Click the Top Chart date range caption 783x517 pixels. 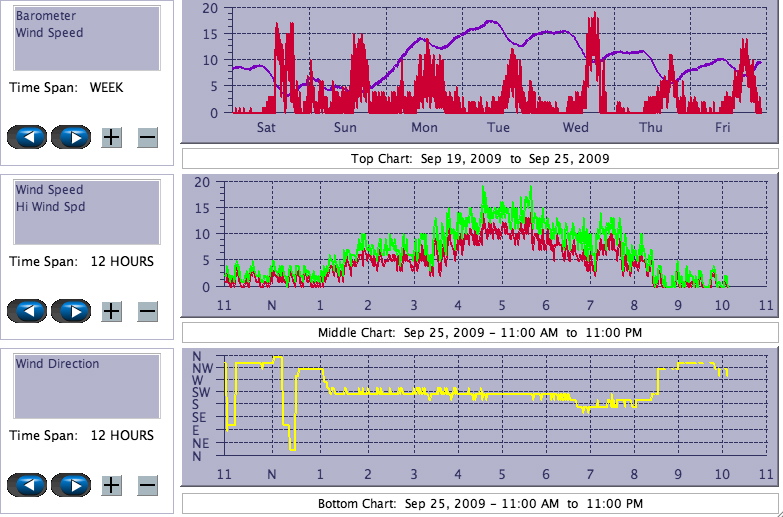tap(480, 159)
